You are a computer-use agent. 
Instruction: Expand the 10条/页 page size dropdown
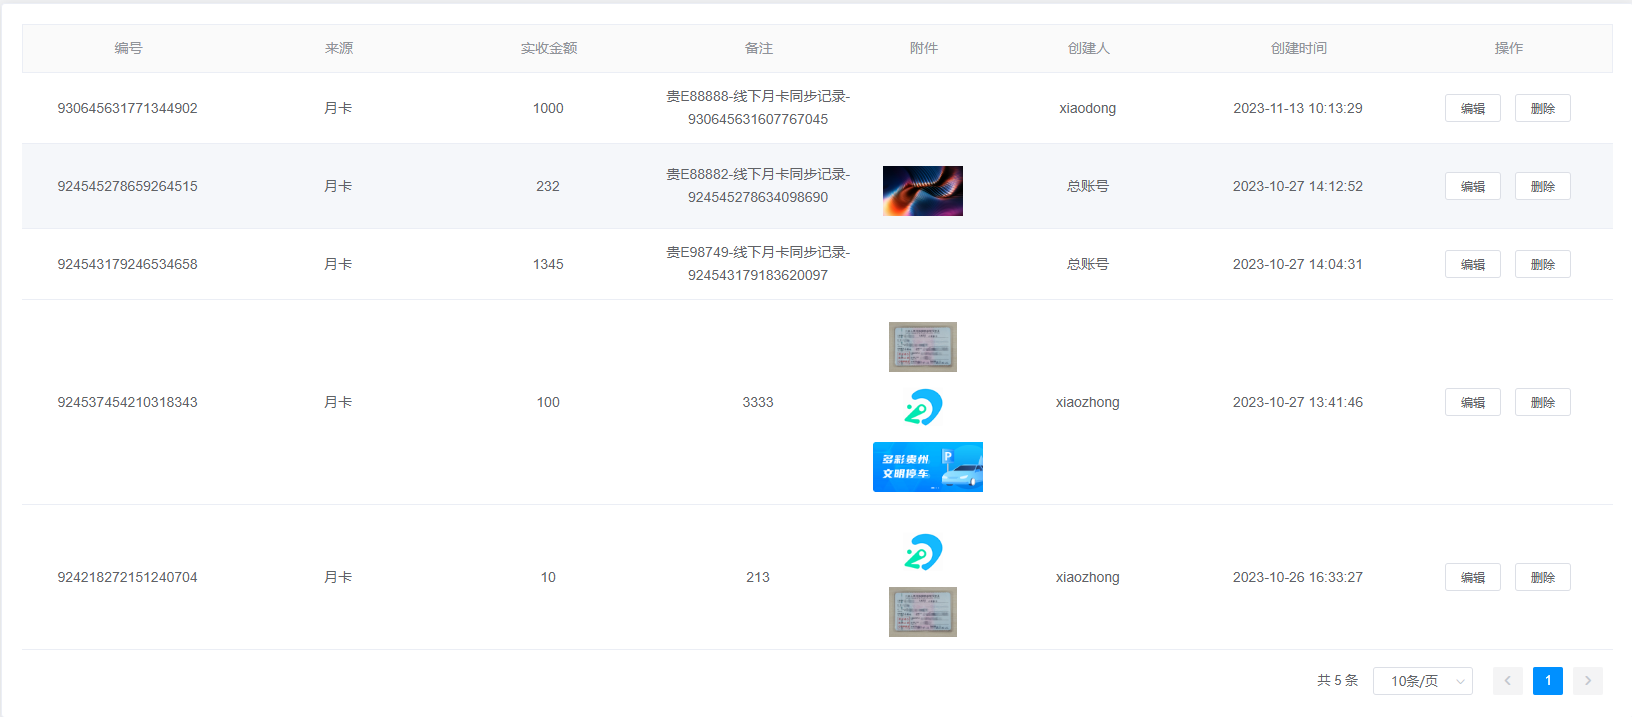1422,681
